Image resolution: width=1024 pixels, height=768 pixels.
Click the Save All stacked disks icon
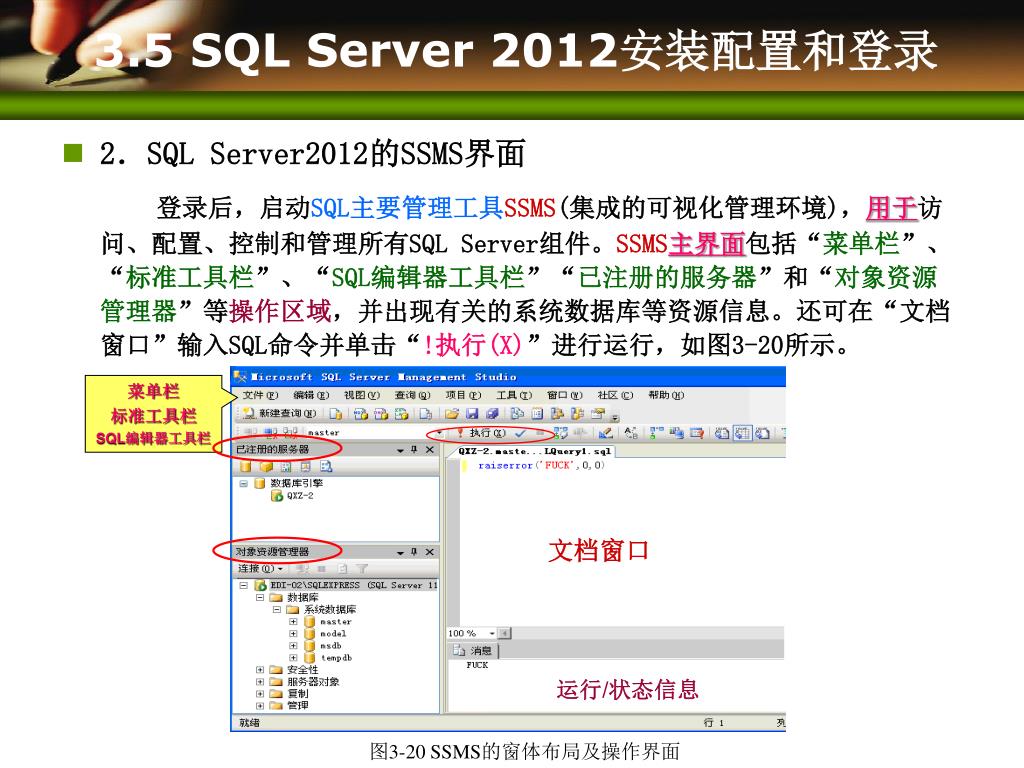point(493,413)
